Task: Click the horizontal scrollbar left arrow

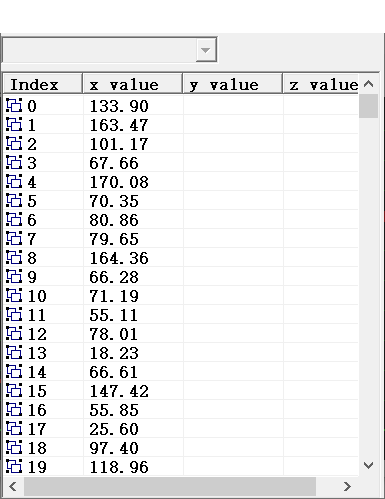Action: [13, 486]
